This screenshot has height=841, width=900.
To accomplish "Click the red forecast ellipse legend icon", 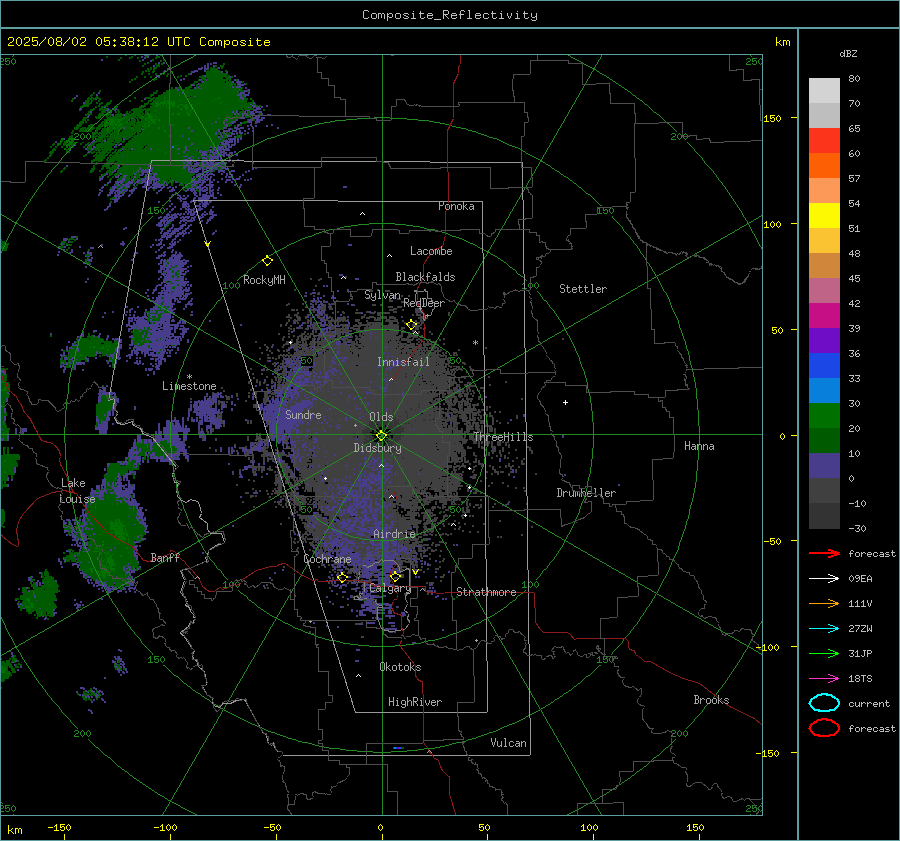I will 824,728.
